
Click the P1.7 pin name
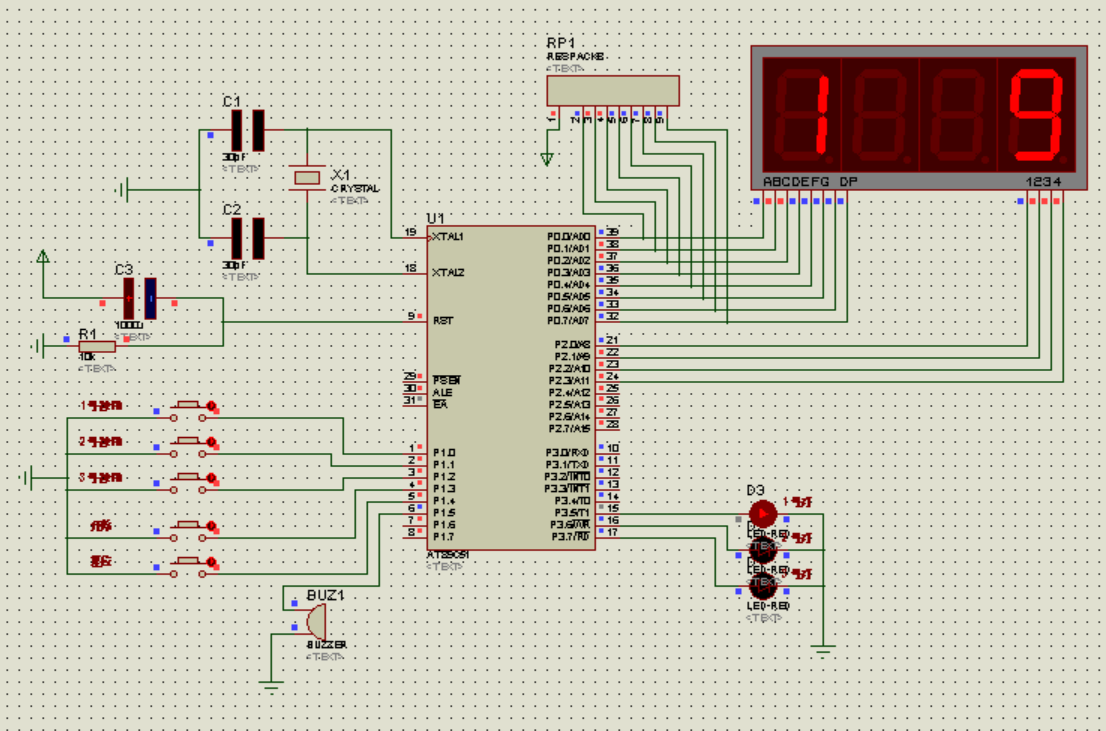[x=444, y=537]
